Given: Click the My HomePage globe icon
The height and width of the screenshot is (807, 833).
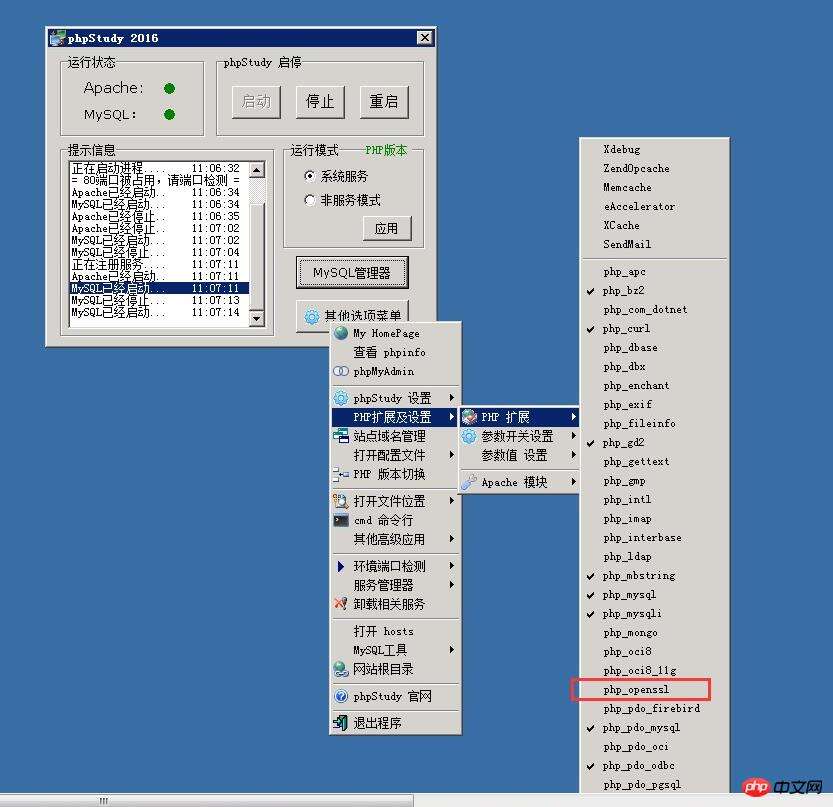Looking at the screenshot, I should [341, 333].
